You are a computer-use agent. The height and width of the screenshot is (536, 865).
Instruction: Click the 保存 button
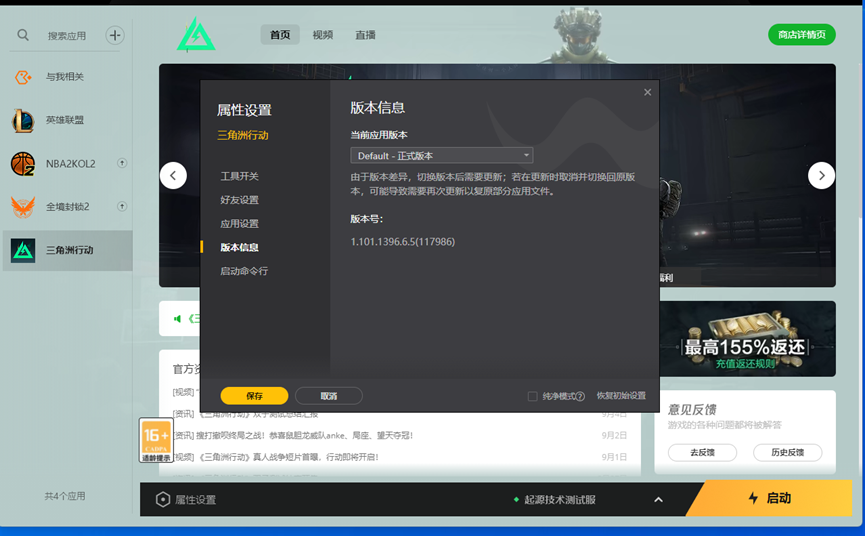pos(254,395)
